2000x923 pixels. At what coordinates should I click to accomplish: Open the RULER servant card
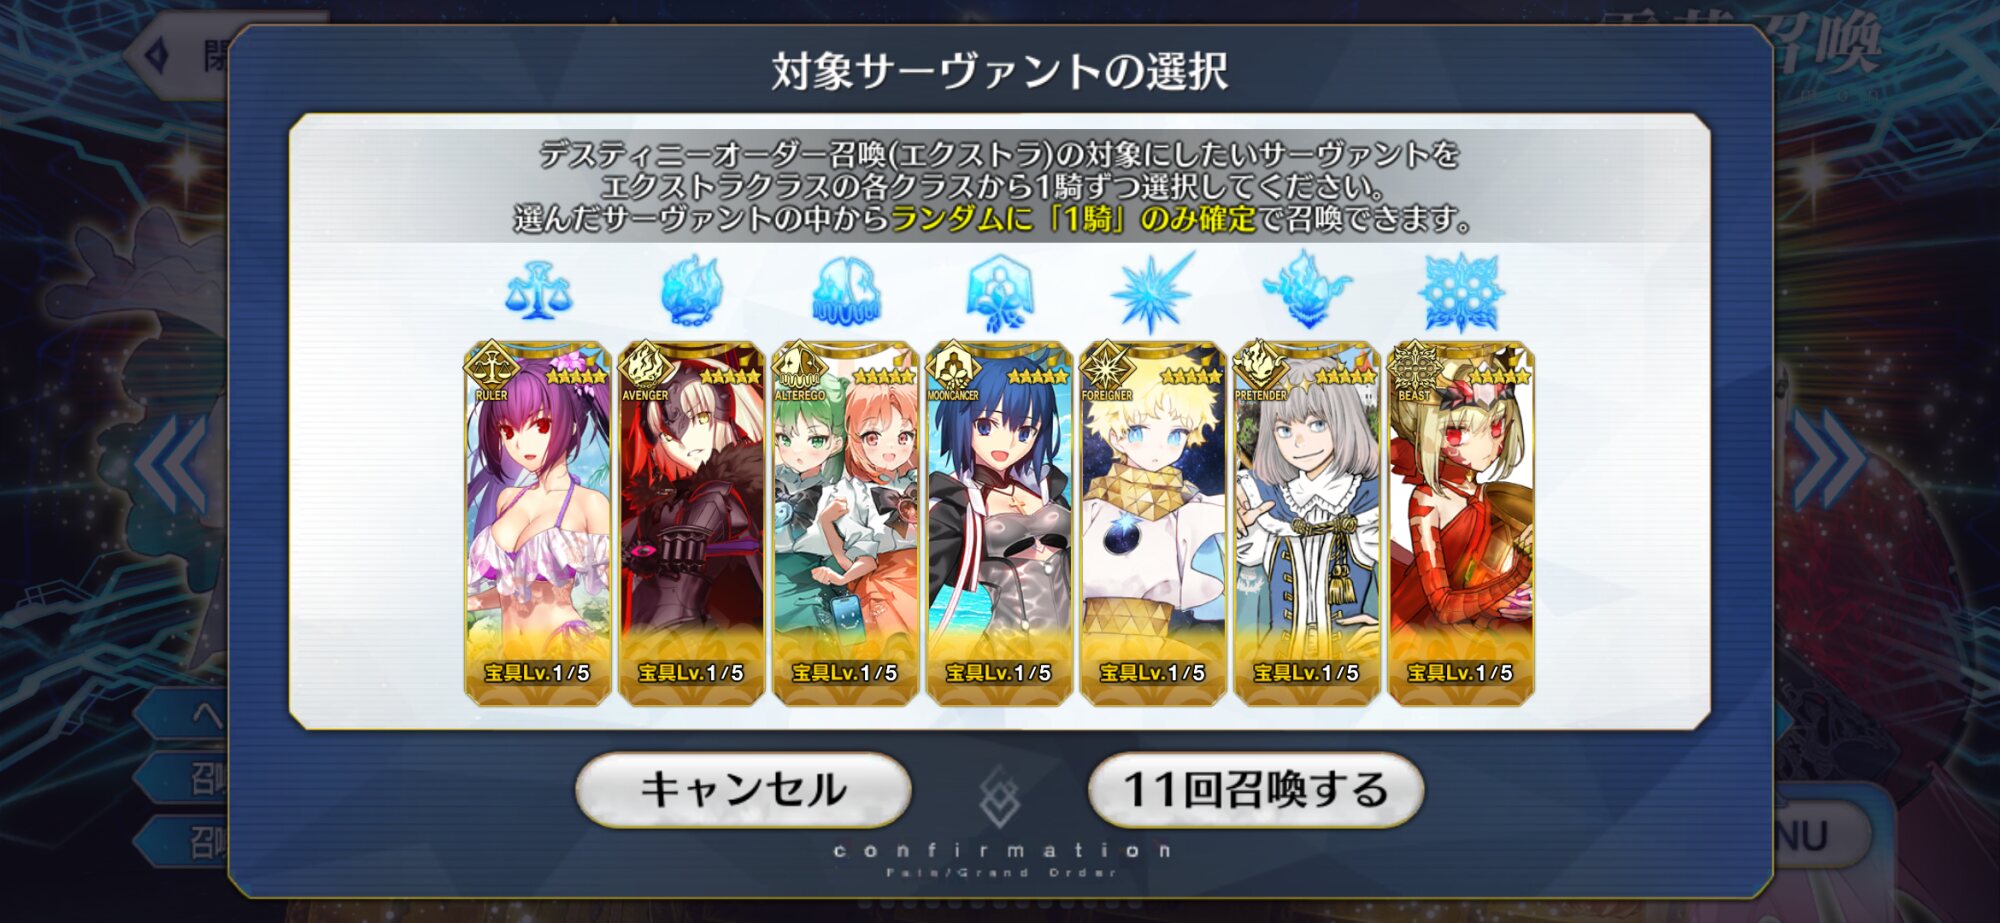(x=538, y=523)
